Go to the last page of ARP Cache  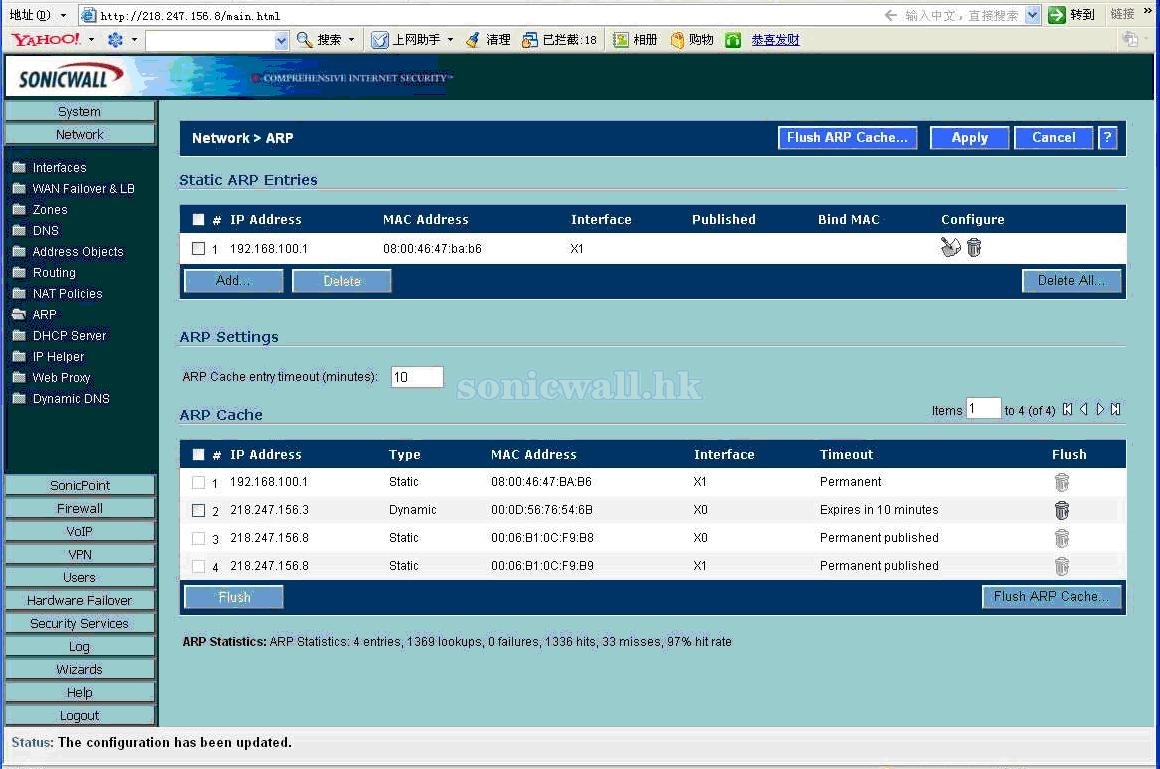[x=1116, y=409]
